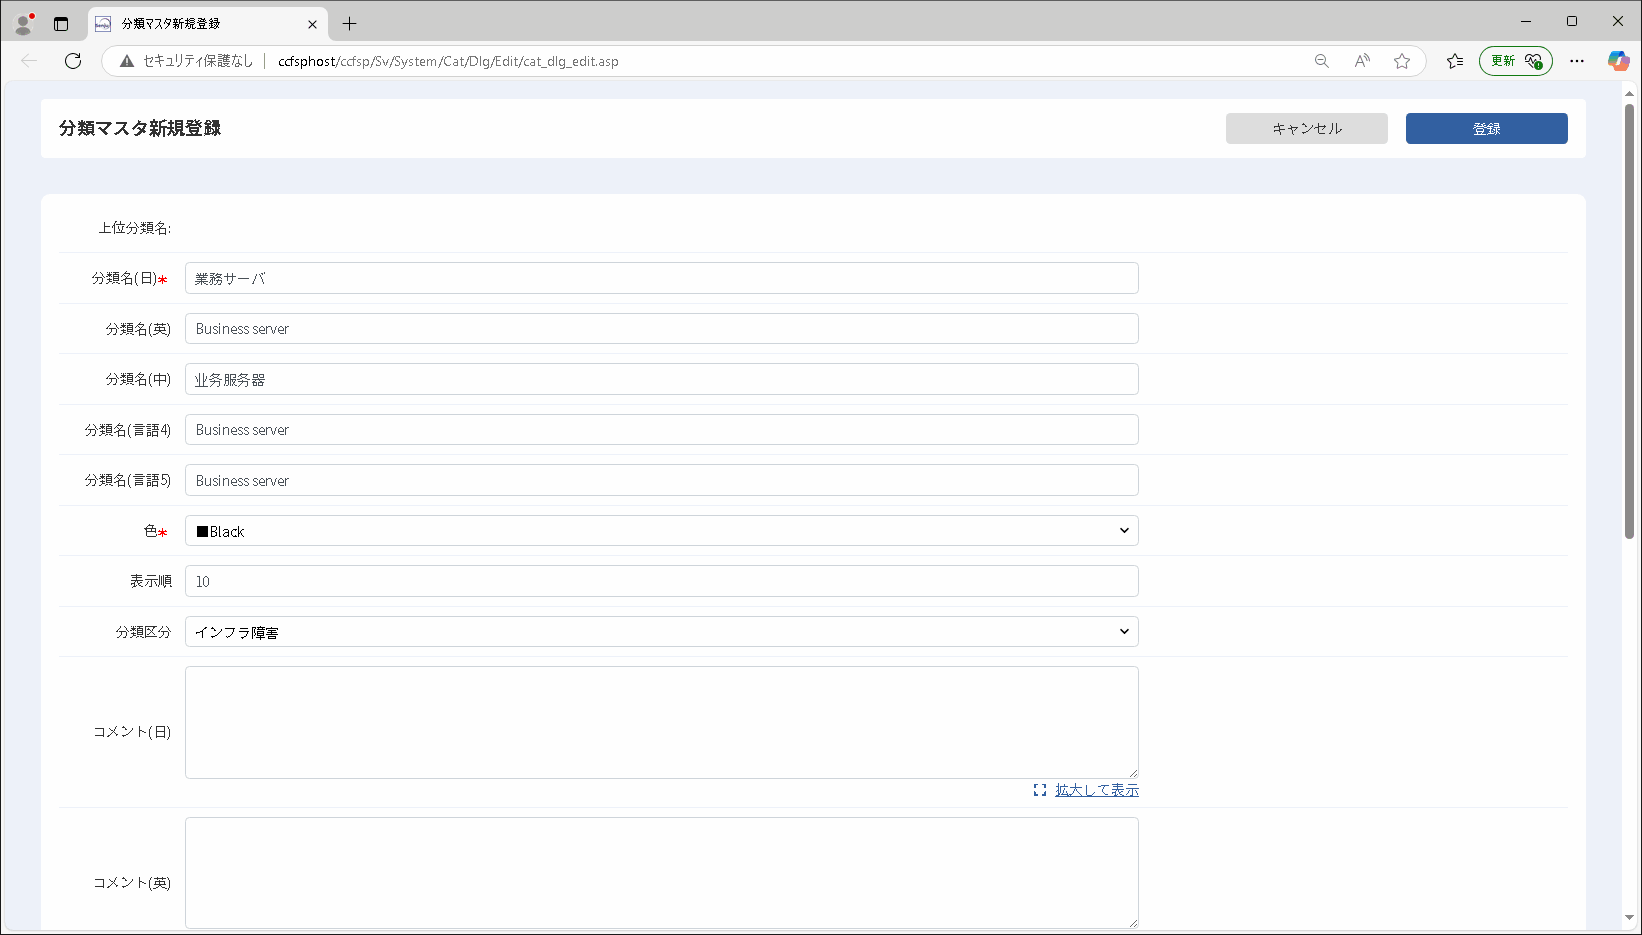The width and height of the screenshot is (1642, 935).
Task: Open the favorites list
Action: coord(1455,61)
